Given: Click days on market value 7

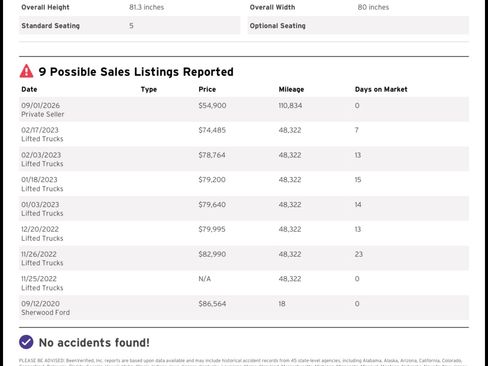Looking at the screenshot, I should click(357, 130).
